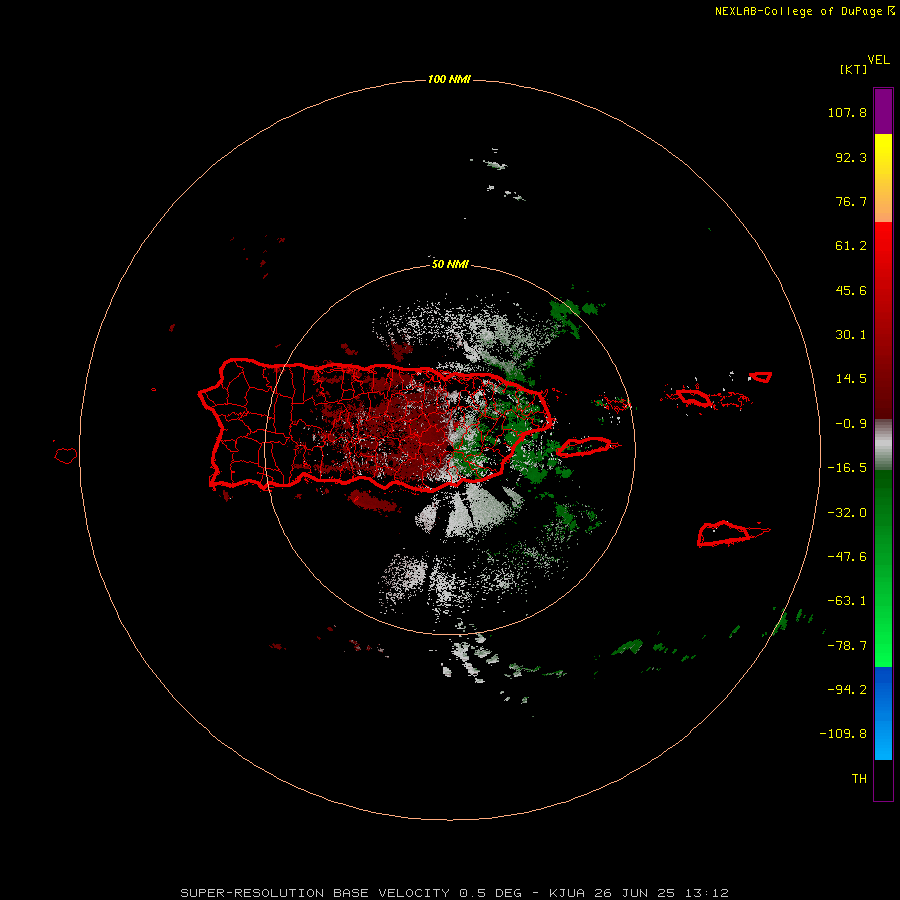Click the 50 NMI range ring label
This screenshot has width=900, height=900.
coord(449,264)
